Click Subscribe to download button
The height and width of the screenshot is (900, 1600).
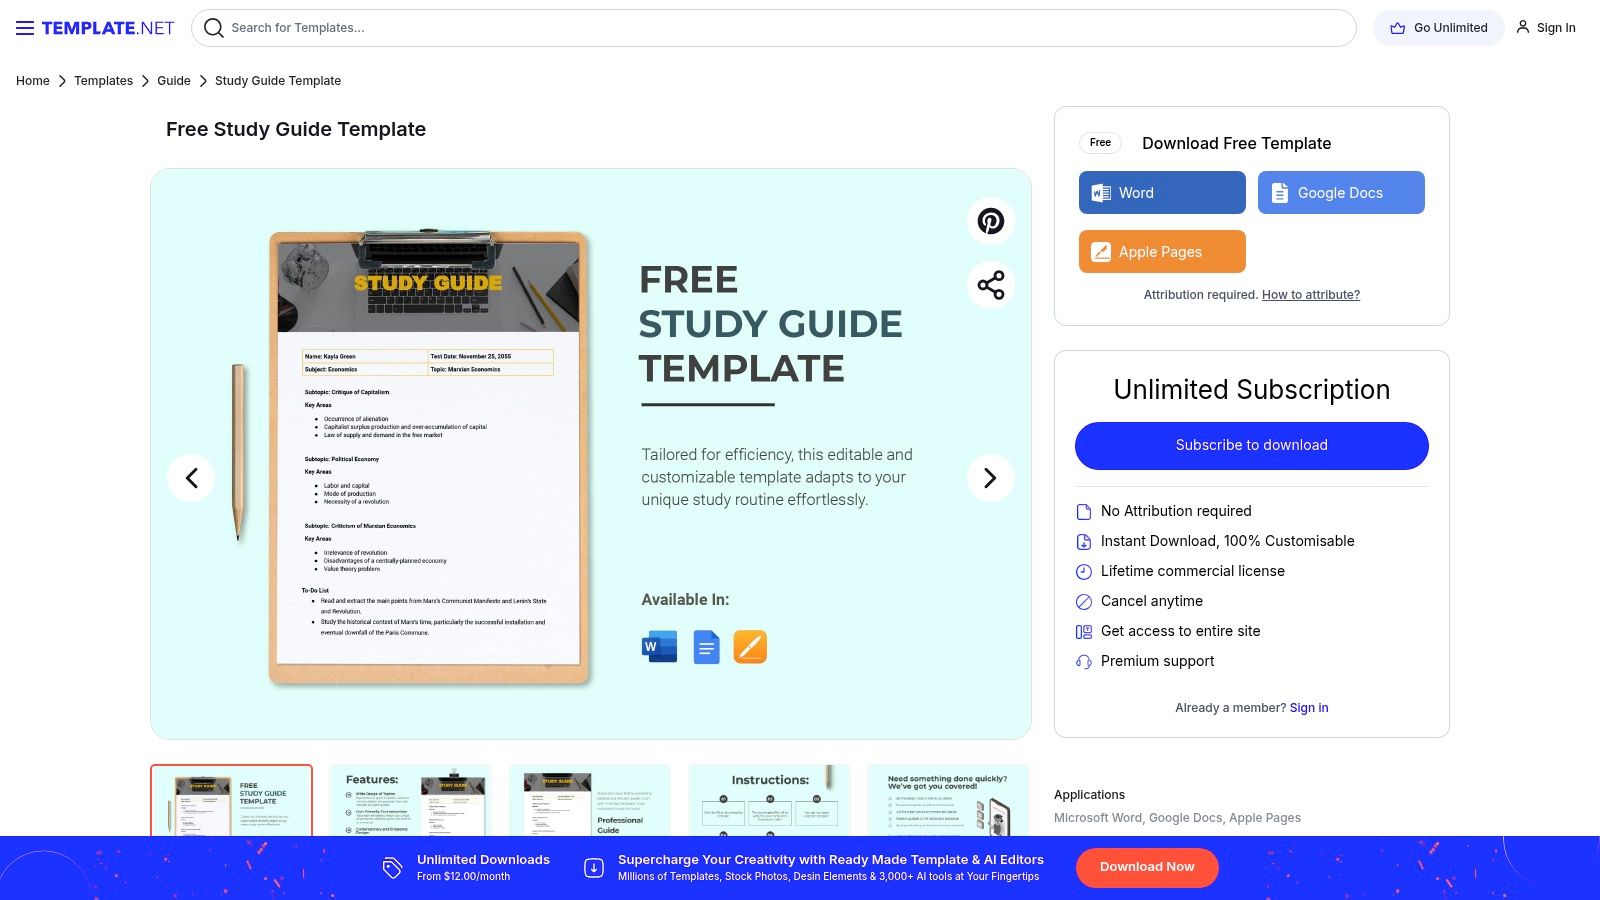pos(1252,446)
